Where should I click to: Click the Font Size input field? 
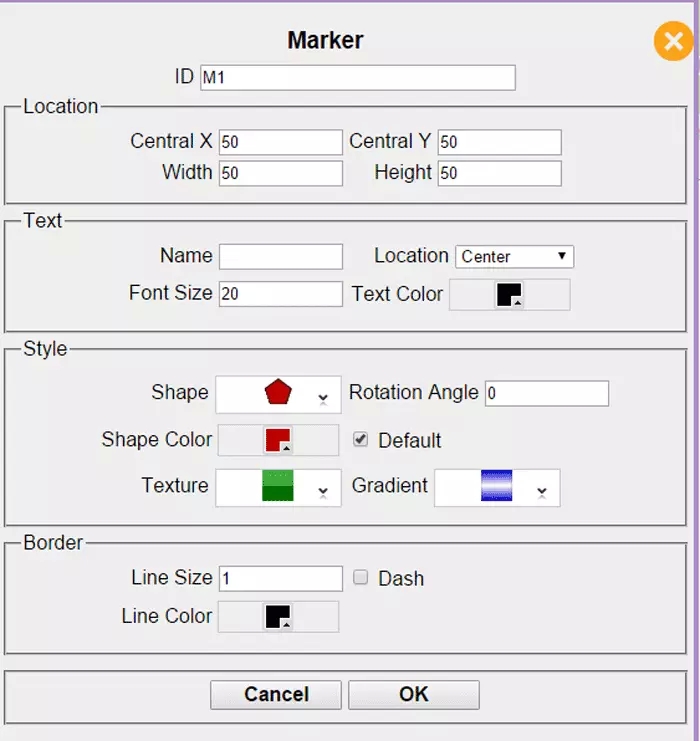(x=281, y=294)
